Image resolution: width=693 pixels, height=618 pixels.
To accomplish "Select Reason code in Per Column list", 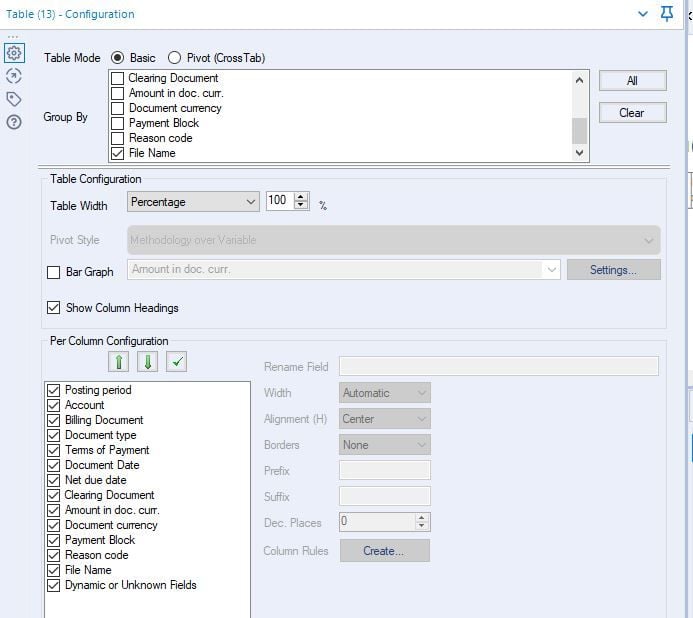I will (97, 555).
